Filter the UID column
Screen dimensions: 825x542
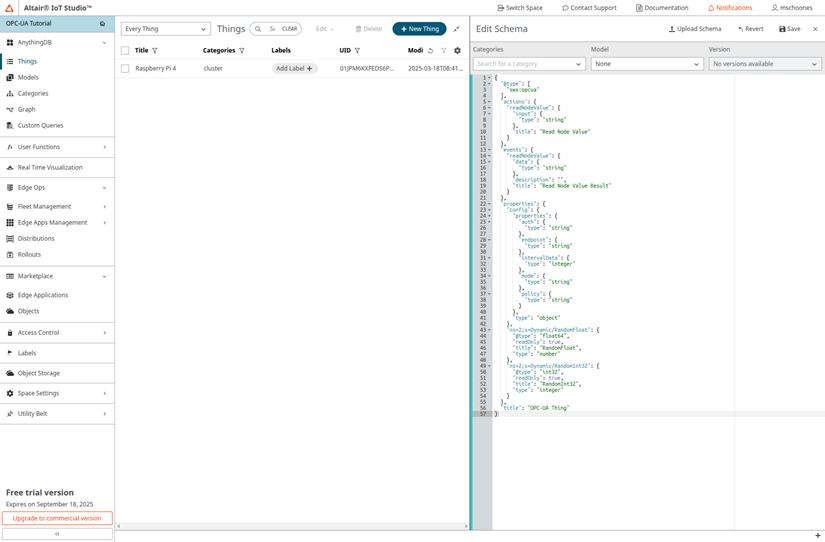[x=357, y=51]
